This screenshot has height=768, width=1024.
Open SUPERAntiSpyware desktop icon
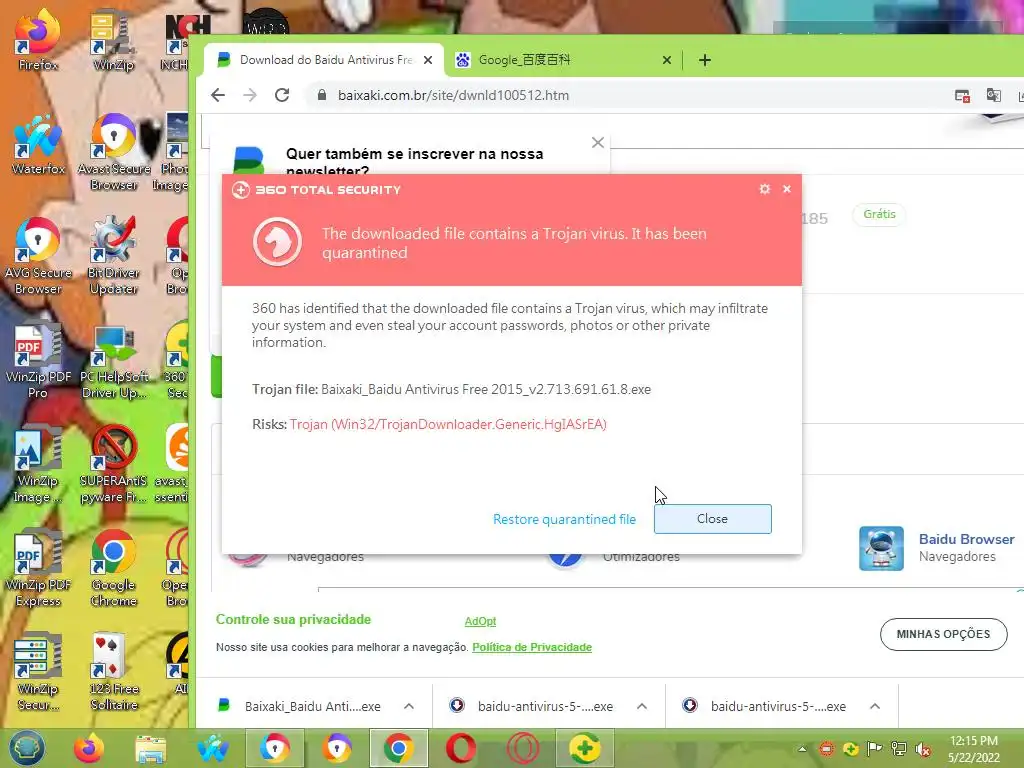point(114,465)
